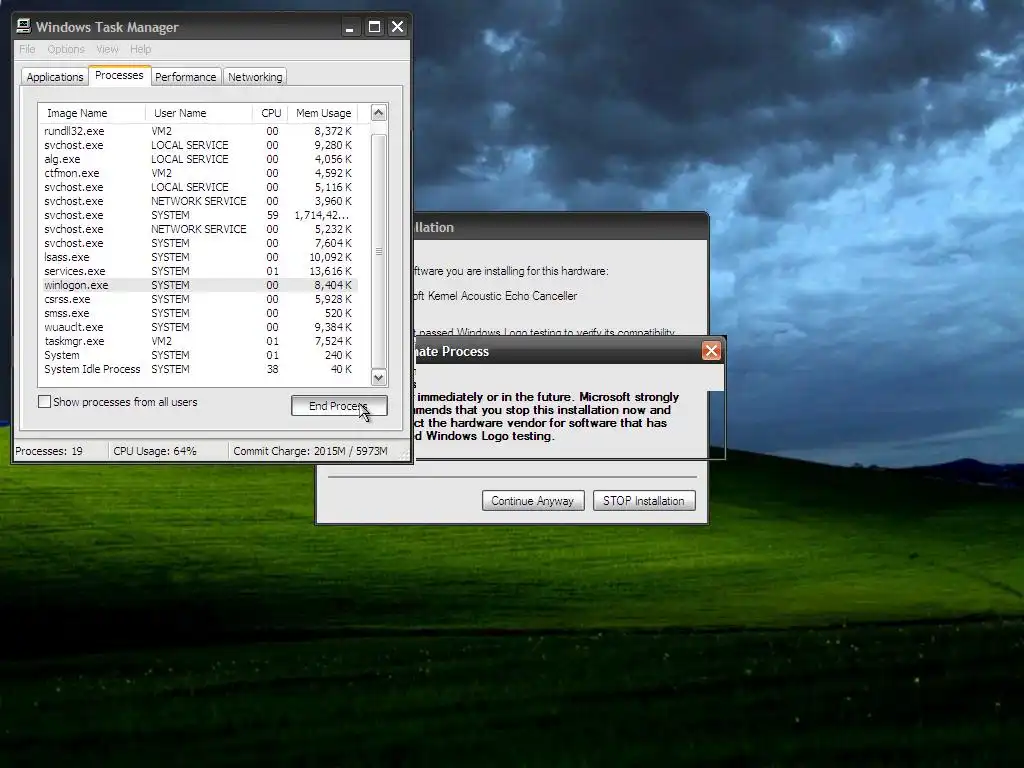This screenshot has width=1024, height=768.
Task: Open the Options menu
Action: click(66, 49)
